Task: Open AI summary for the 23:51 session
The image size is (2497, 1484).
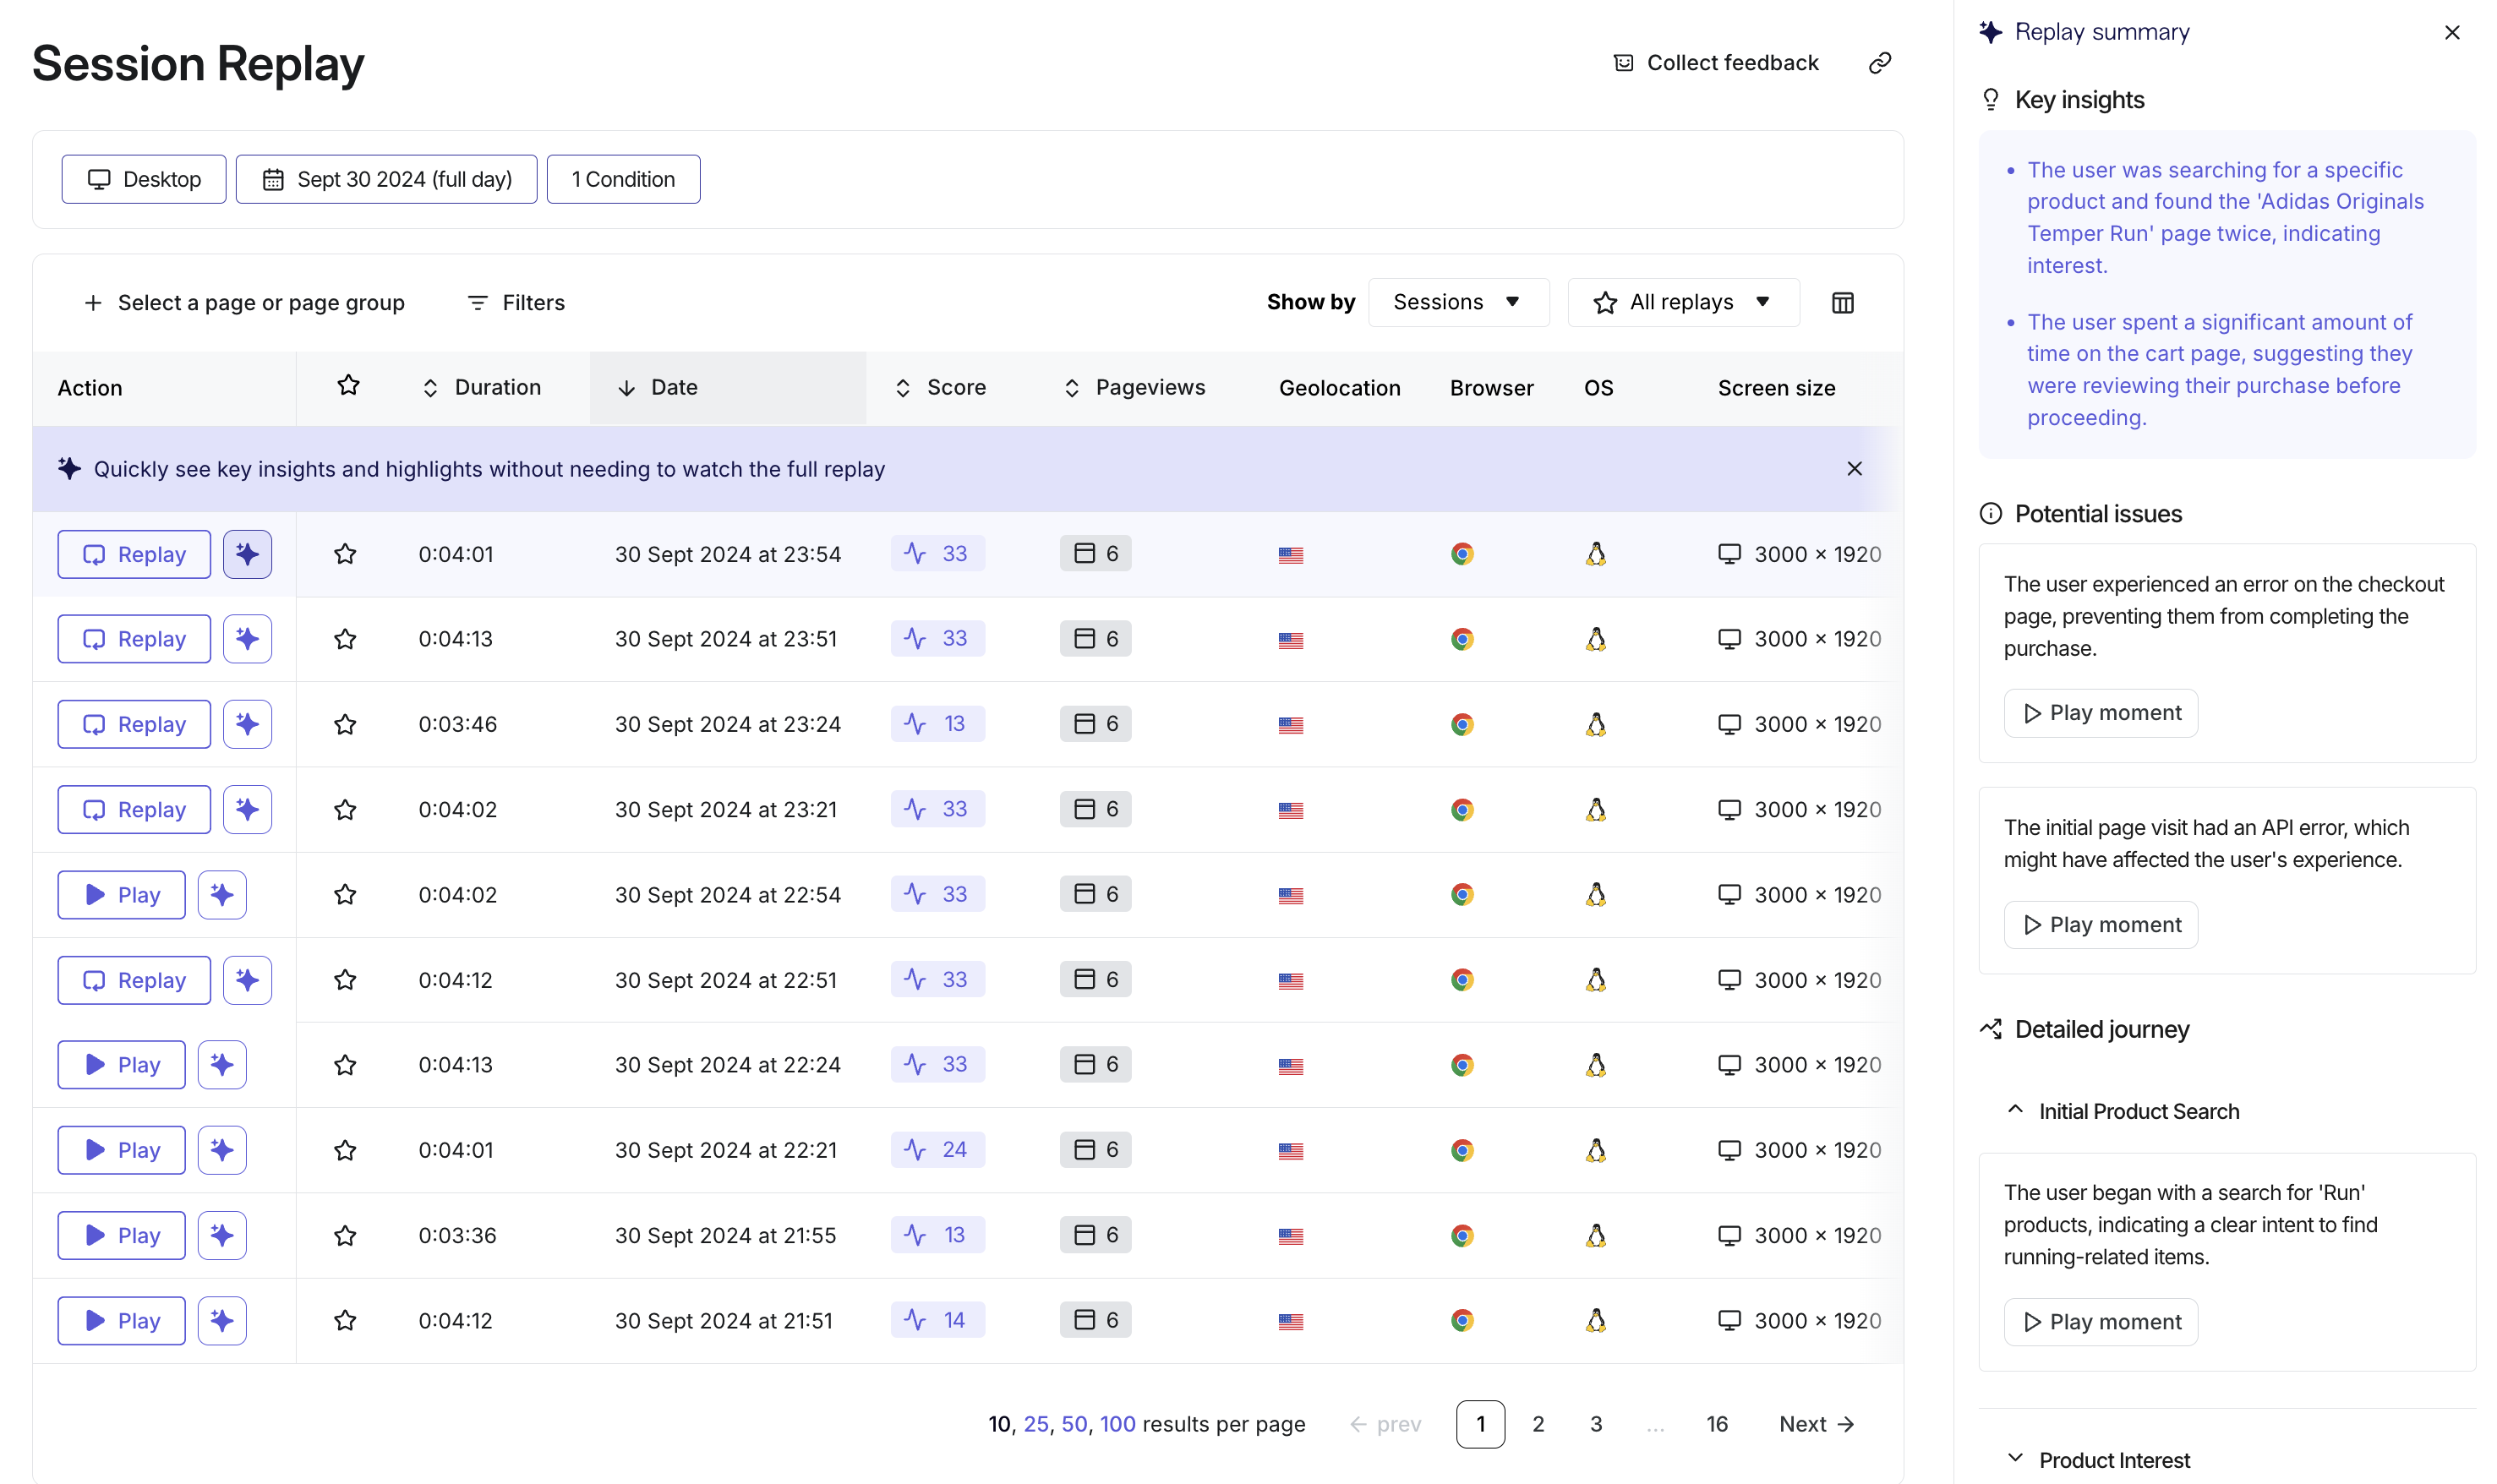Action: click(x=247, y=639)
